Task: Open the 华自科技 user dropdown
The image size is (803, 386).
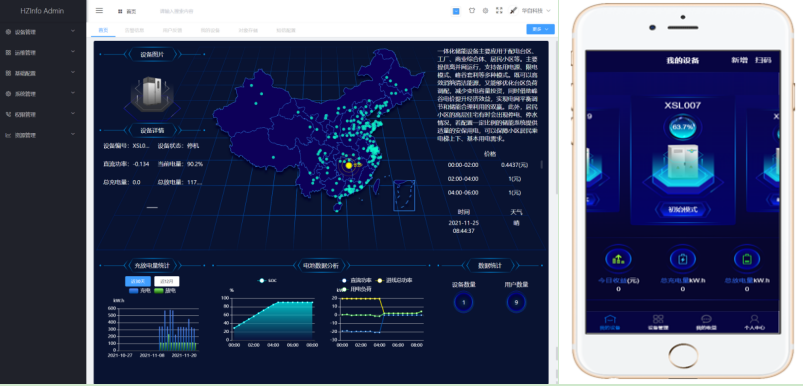Action: coord(536,10)
